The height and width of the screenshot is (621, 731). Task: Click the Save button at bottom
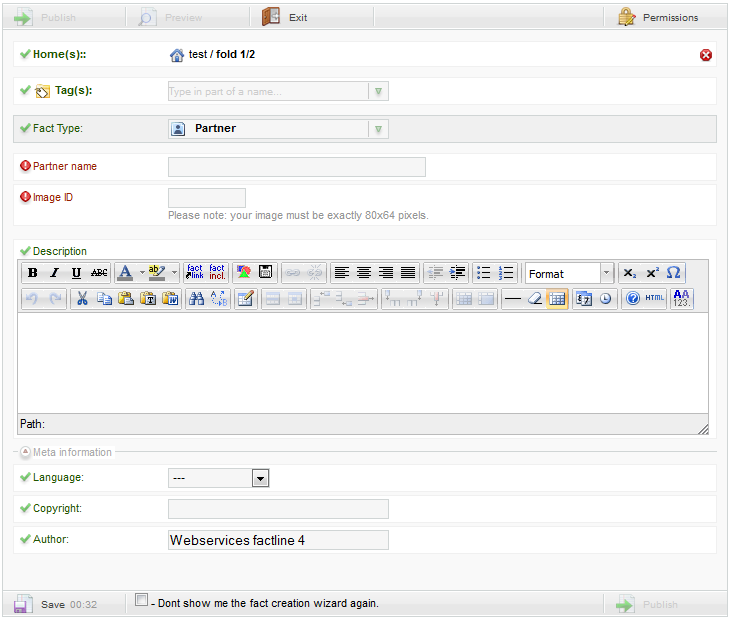(x=42, y=605)
